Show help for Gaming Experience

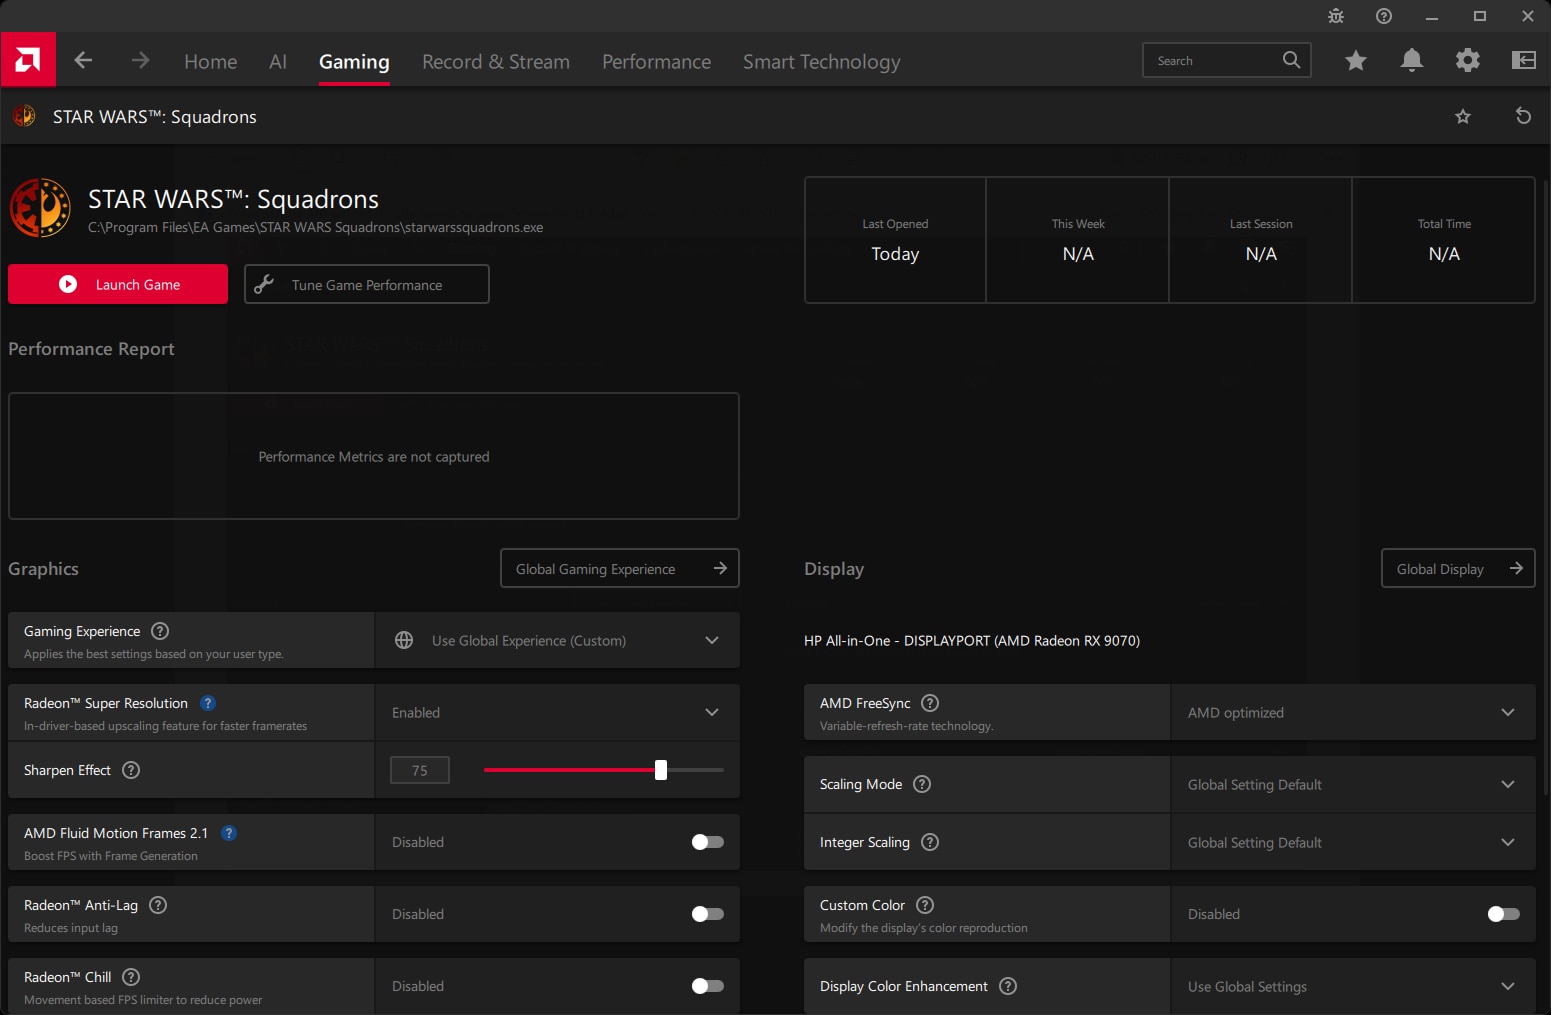pos(160,631)
